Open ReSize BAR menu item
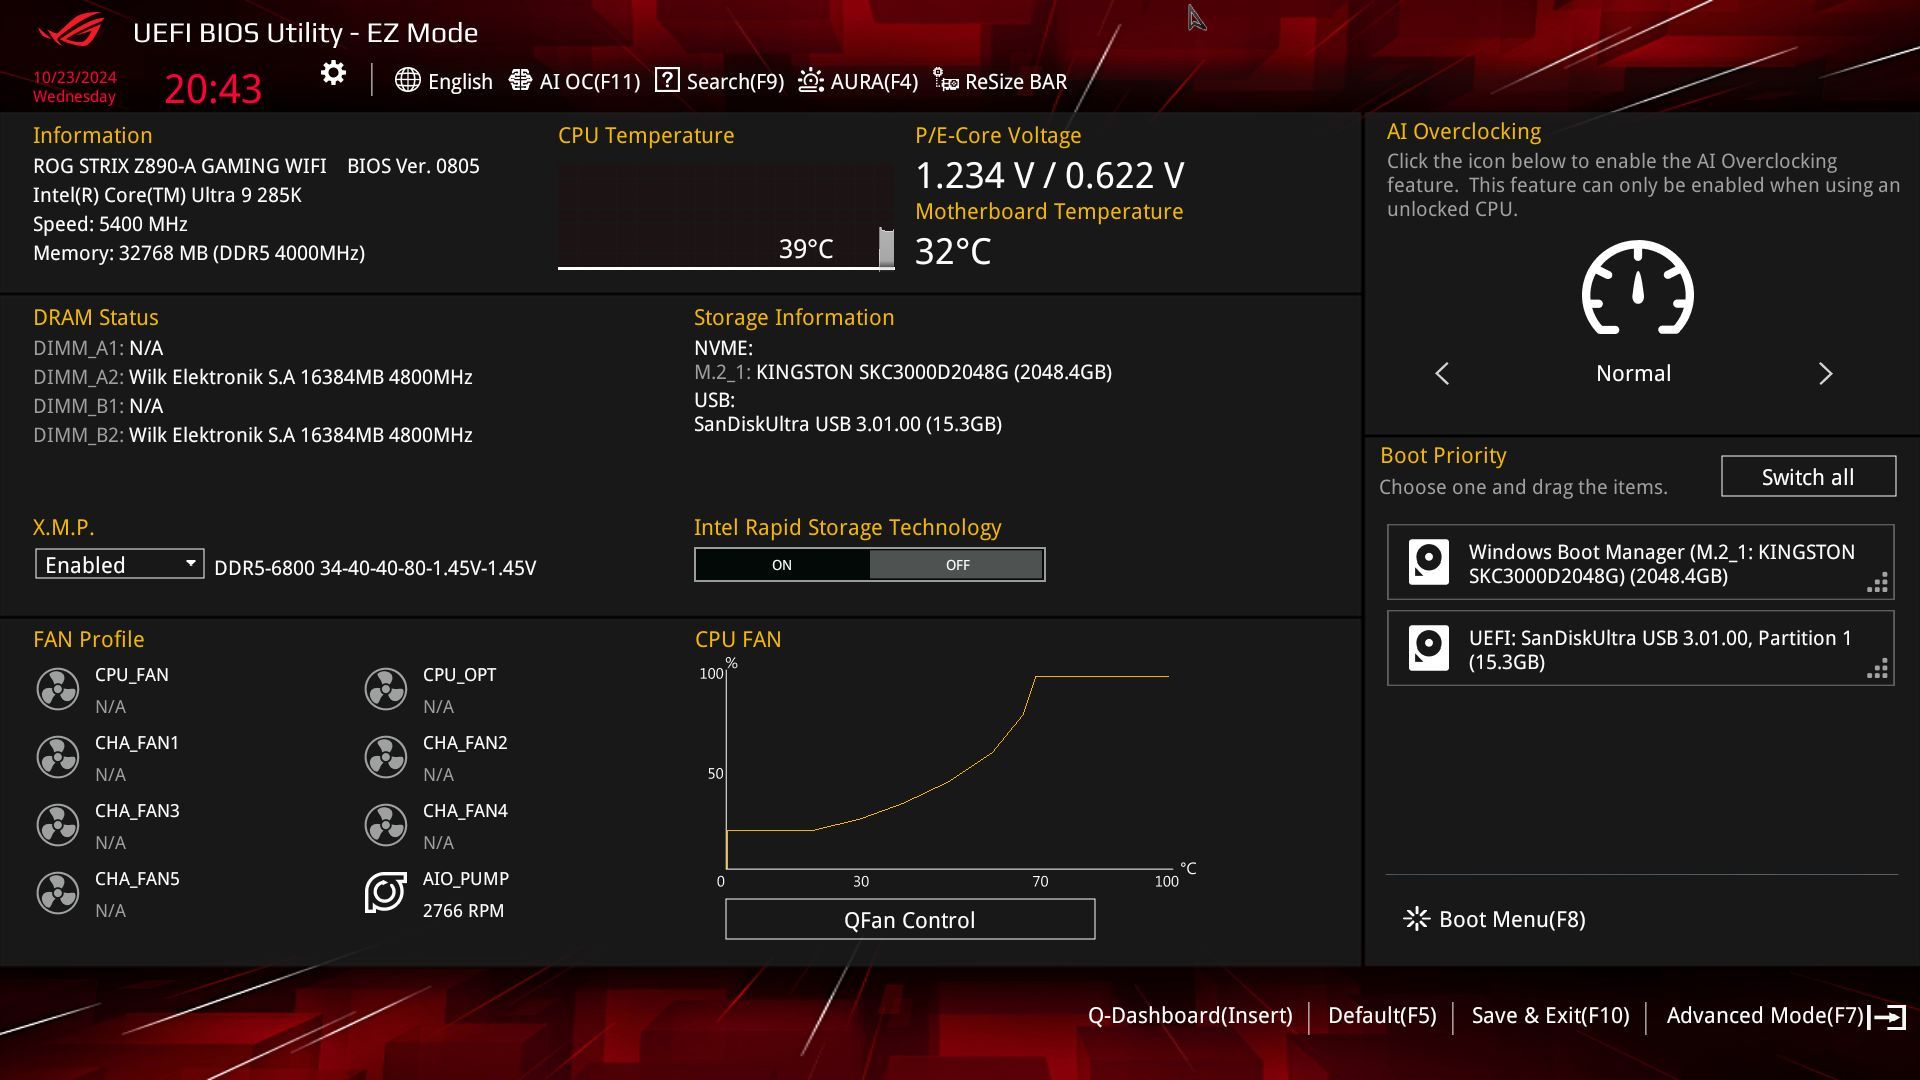 pos(1000,81)
